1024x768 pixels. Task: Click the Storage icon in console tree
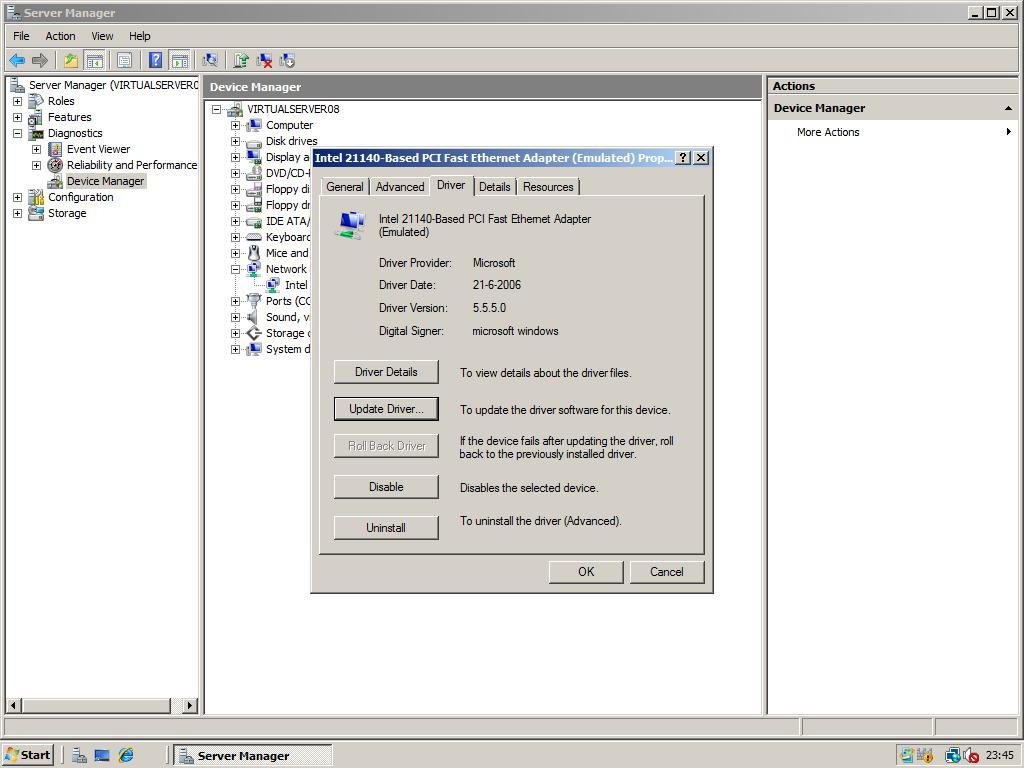coord(36,214)
